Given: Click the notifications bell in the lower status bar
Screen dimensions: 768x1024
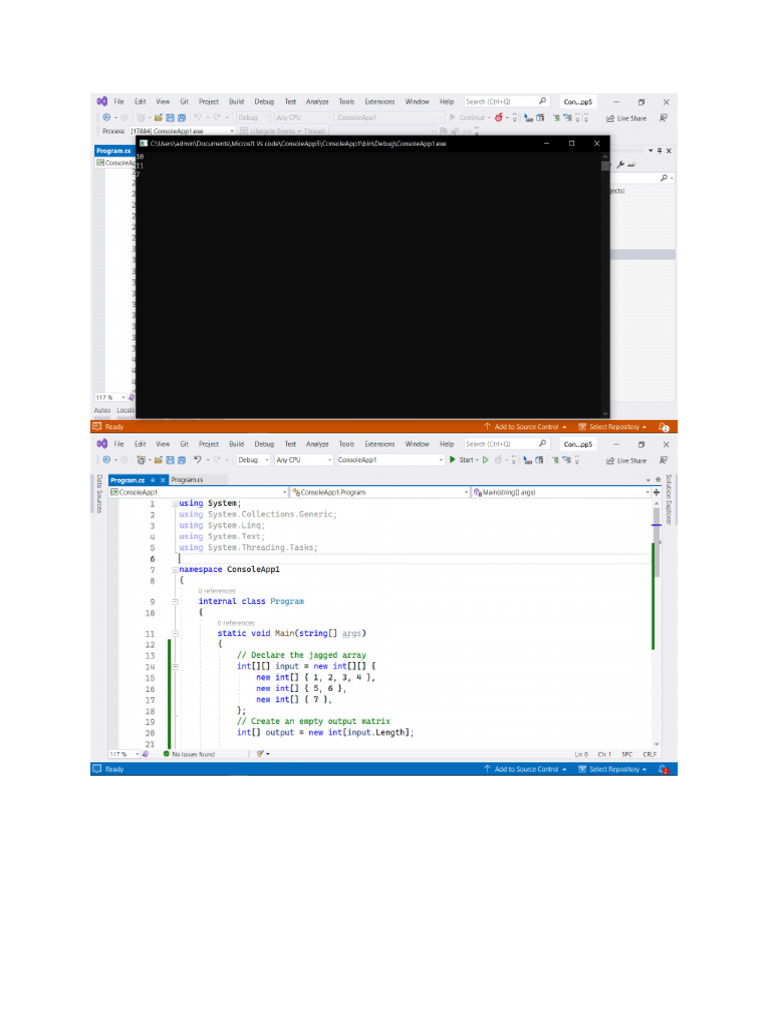Looking at the screenshot, I should (x=664, y=769).
